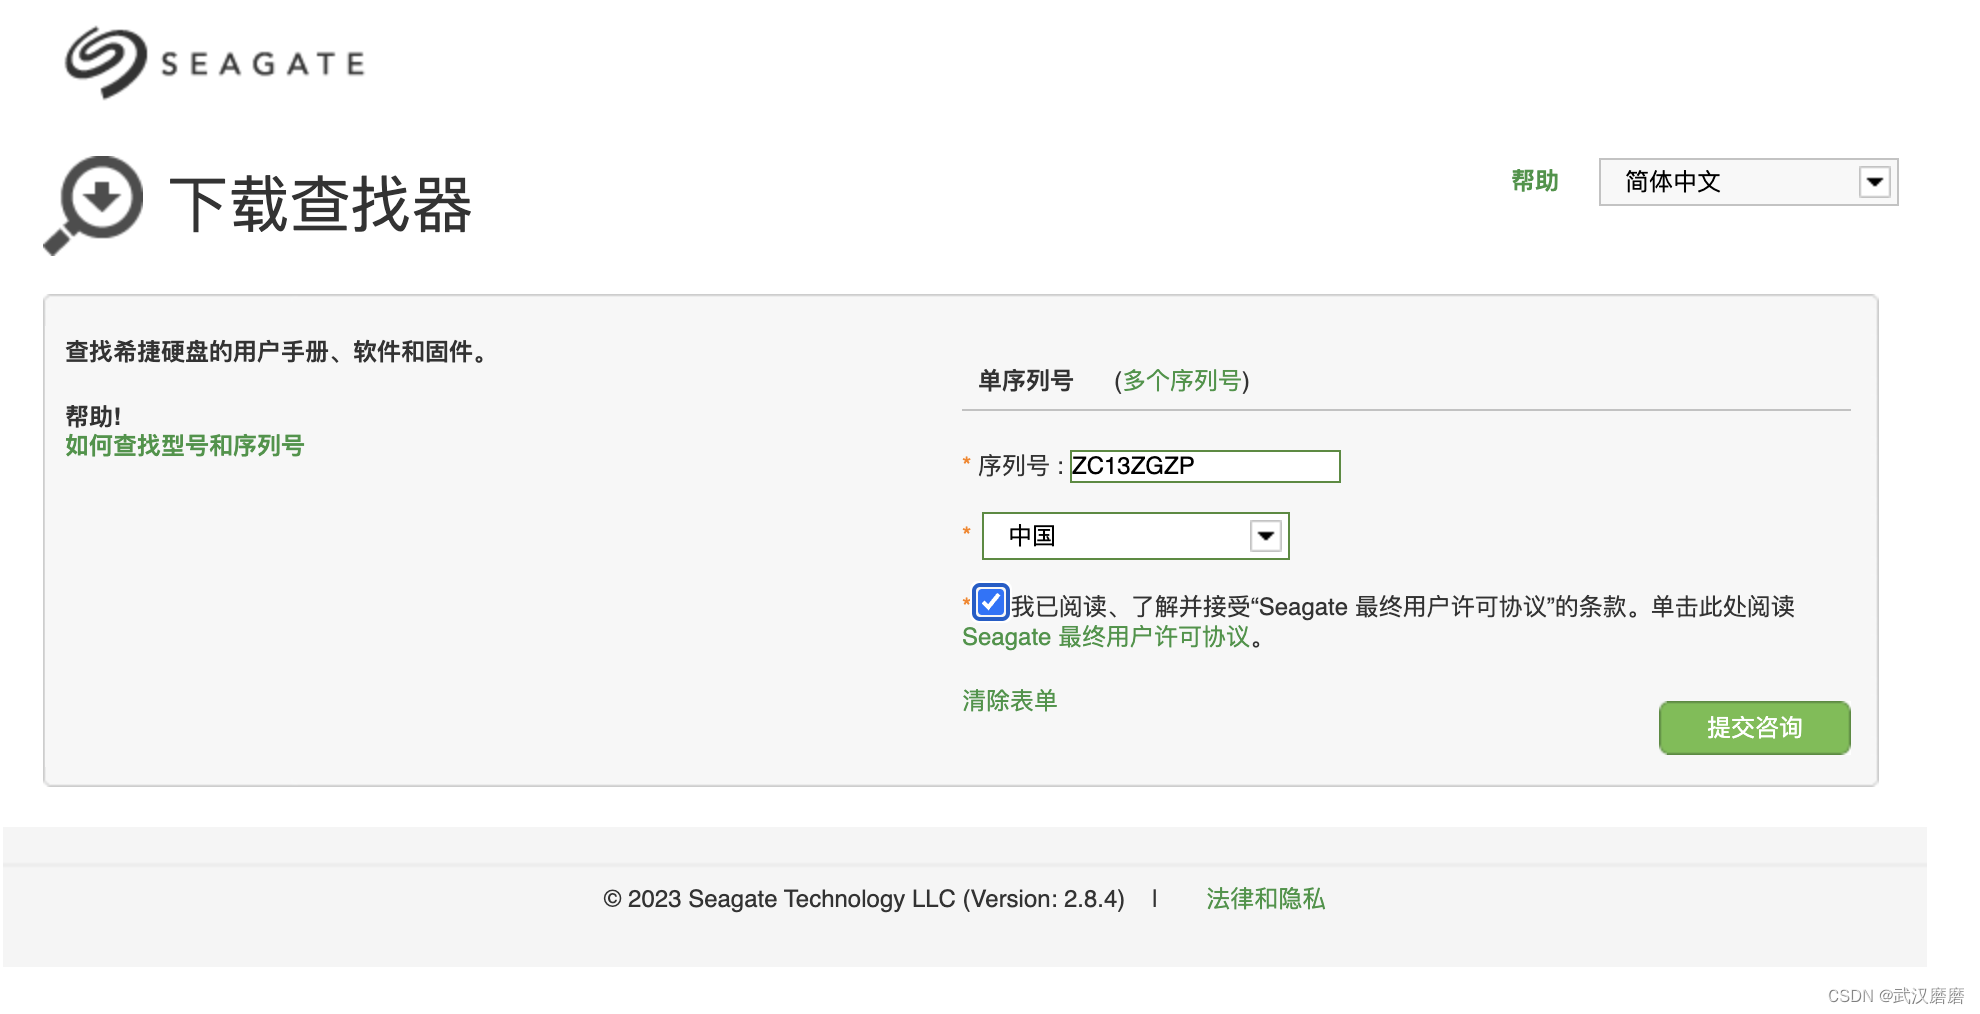Image resolution: width=1980 pixels, height=1014 pixels.
Task: Switch to 多个序列号 tab
Action: [1182, 381]
